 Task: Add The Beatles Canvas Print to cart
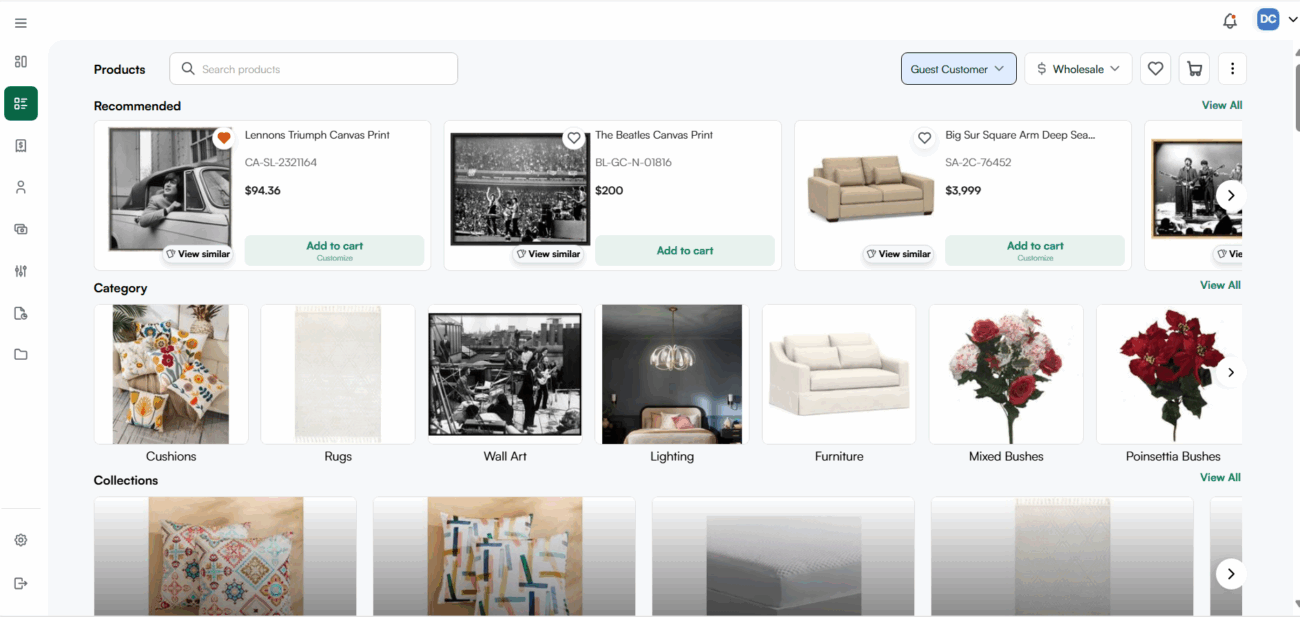coord(684,251)
